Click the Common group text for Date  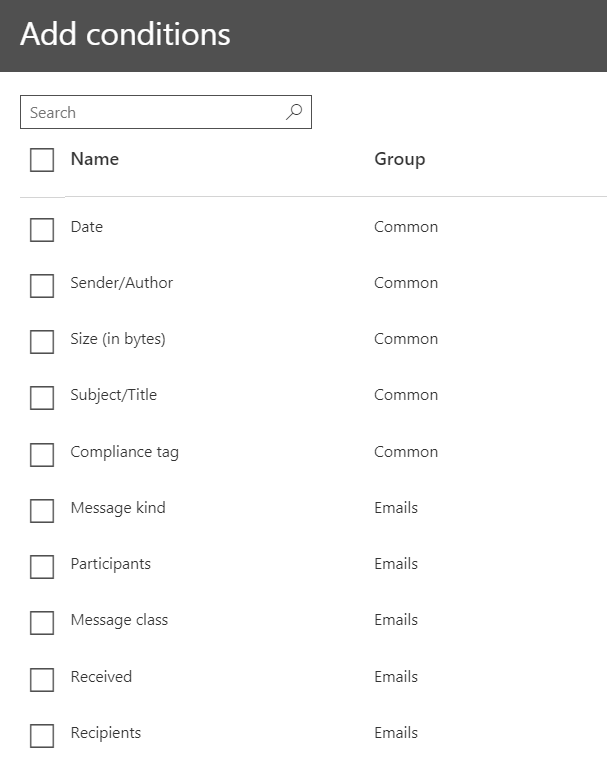[406, 227]
